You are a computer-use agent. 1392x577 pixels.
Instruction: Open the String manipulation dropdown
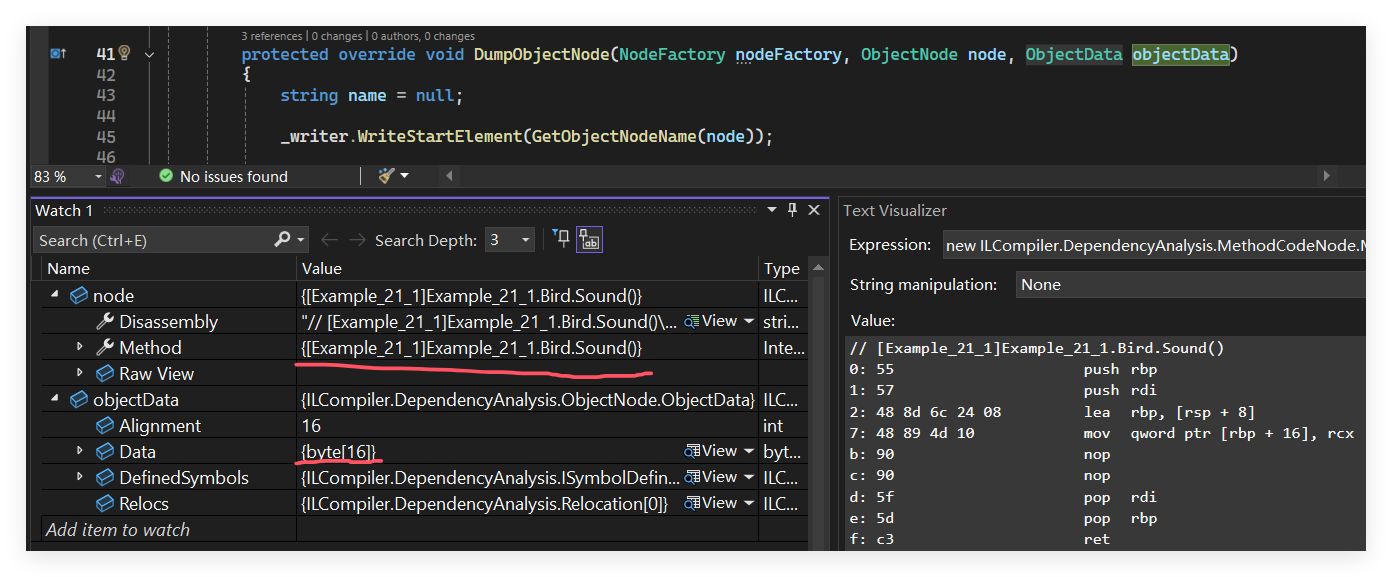coord(1190,284)
